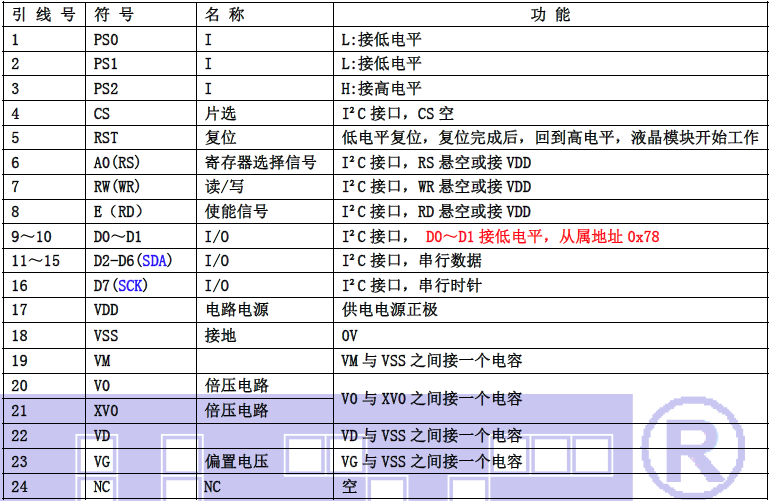Viewport: 770px width, 501px height.
Task: Click the RST symbol cell
Action: [x=106, y=138]
